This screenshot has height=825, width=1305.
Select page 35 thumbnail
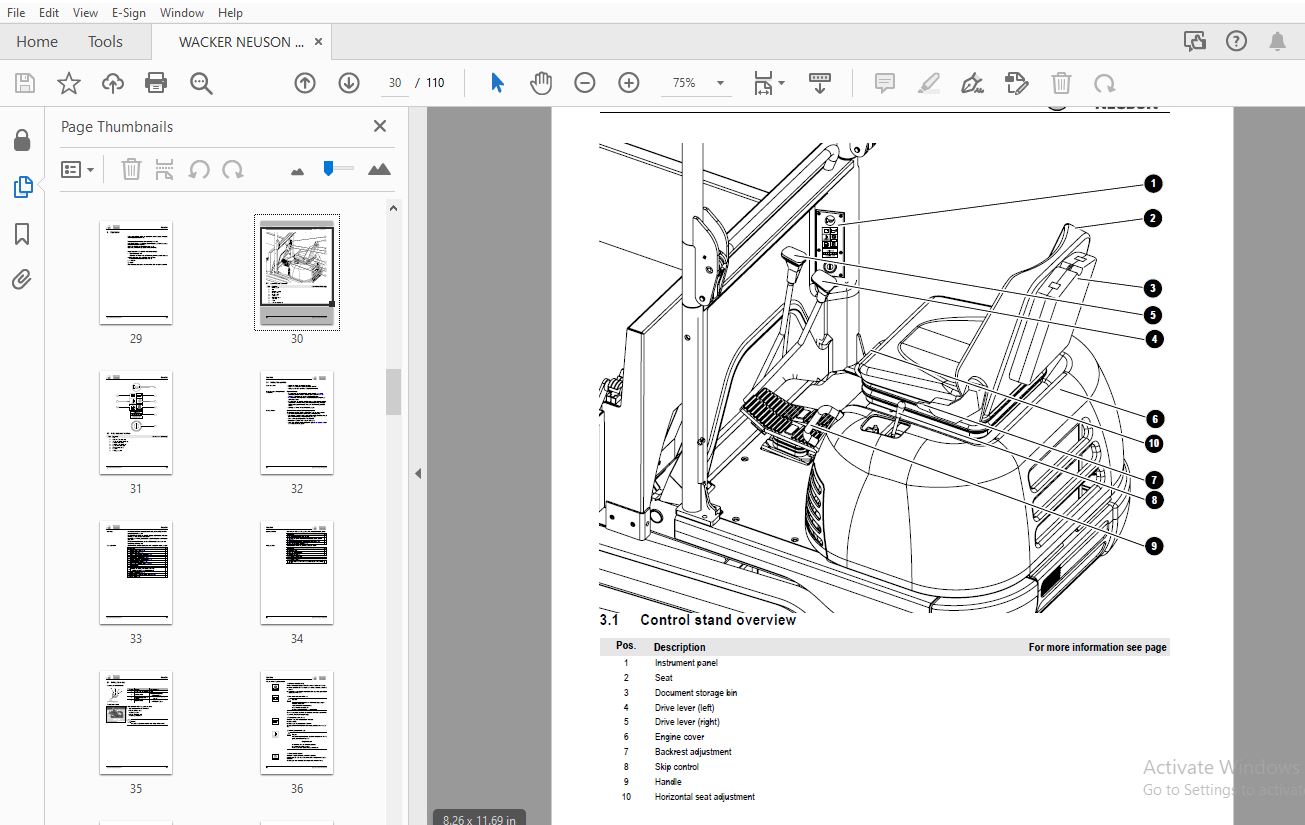pyautogui.click(x=136, y=723)
